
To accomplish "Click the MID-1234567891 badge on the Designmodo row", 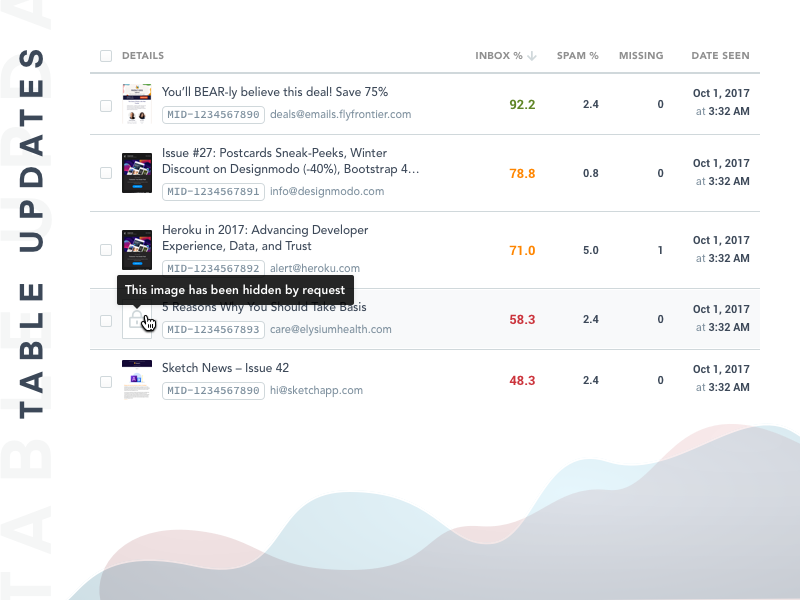I will (213, 191).
